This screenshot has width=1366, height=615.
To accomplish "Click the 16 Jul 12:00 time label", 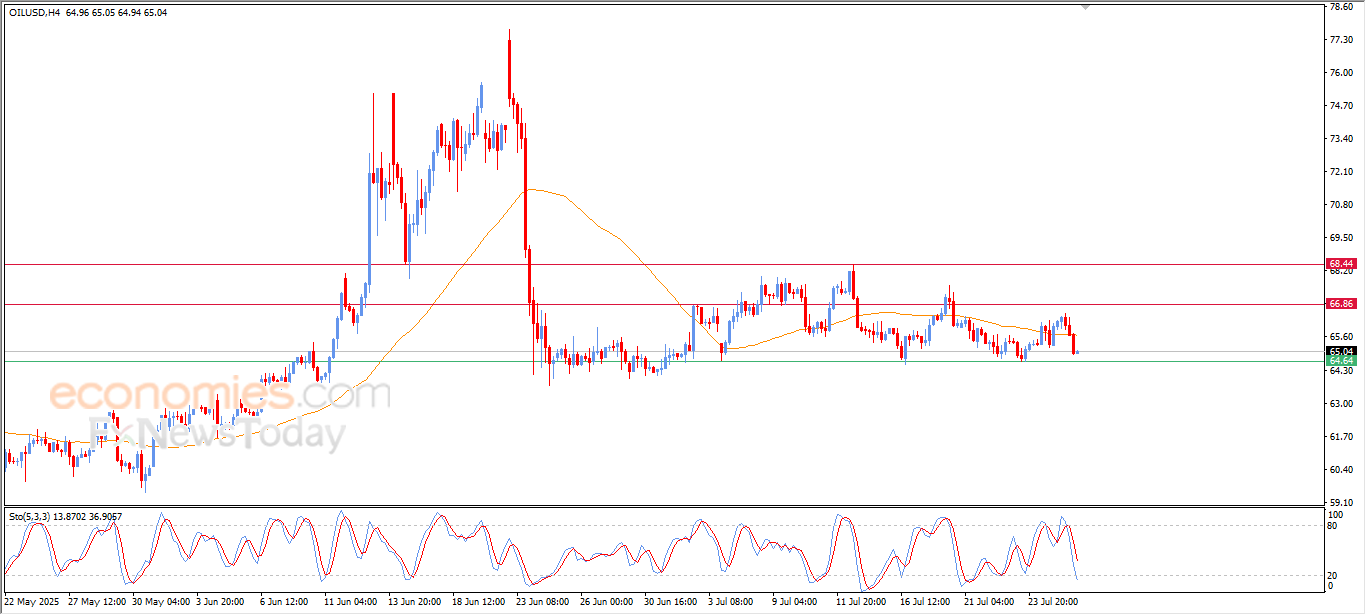I will [x=927, y=603].
